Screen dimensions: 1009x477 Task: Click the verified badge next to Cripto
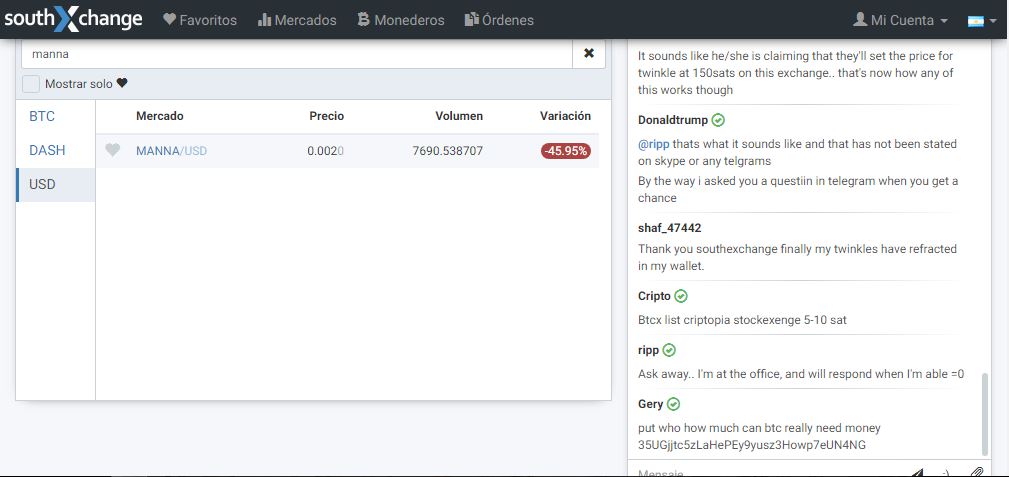coord(681,296)
